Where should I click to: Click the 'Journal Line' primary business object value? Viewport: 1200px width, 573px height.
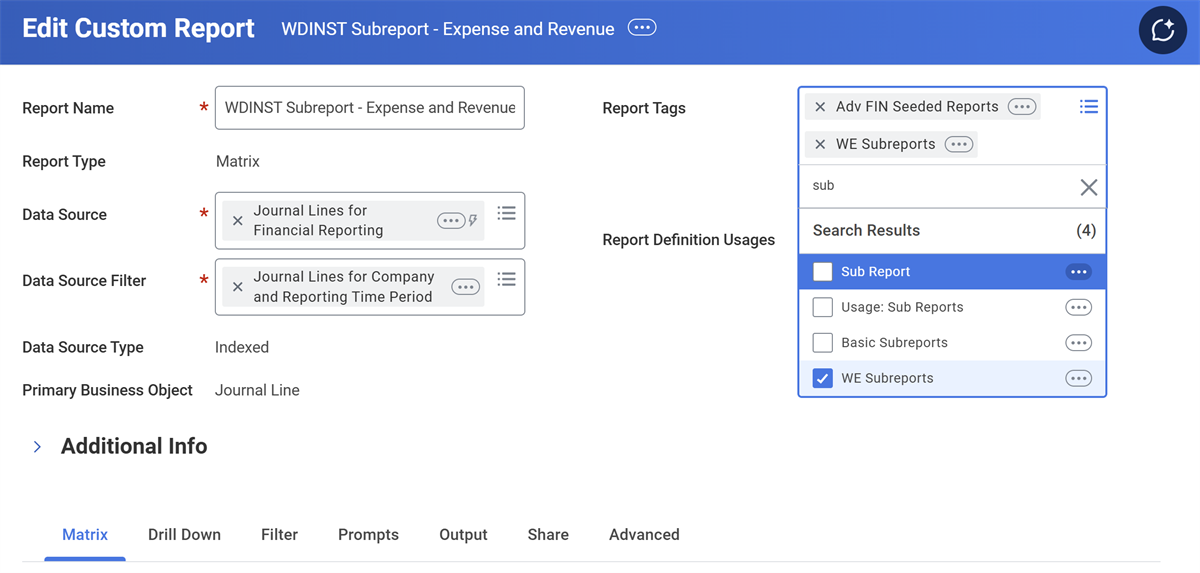pos(257,390)
